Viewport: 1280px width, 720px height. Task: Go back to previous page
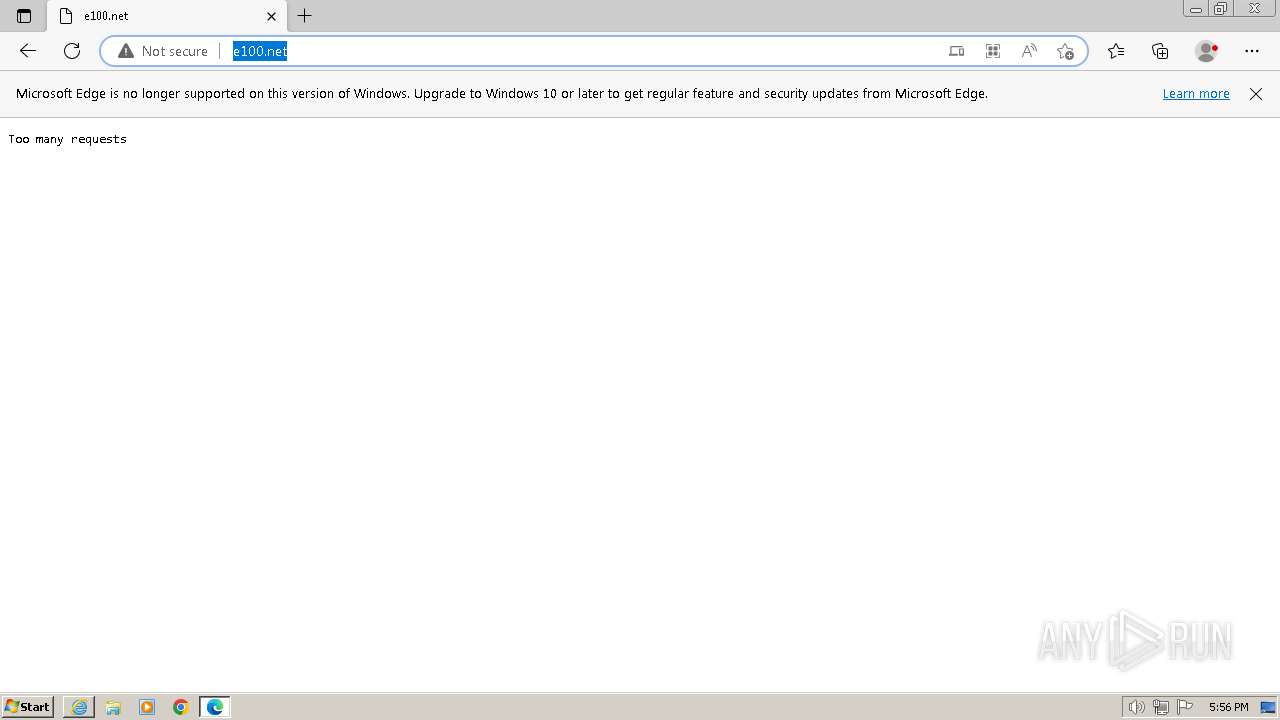click(x=28, y=51)
